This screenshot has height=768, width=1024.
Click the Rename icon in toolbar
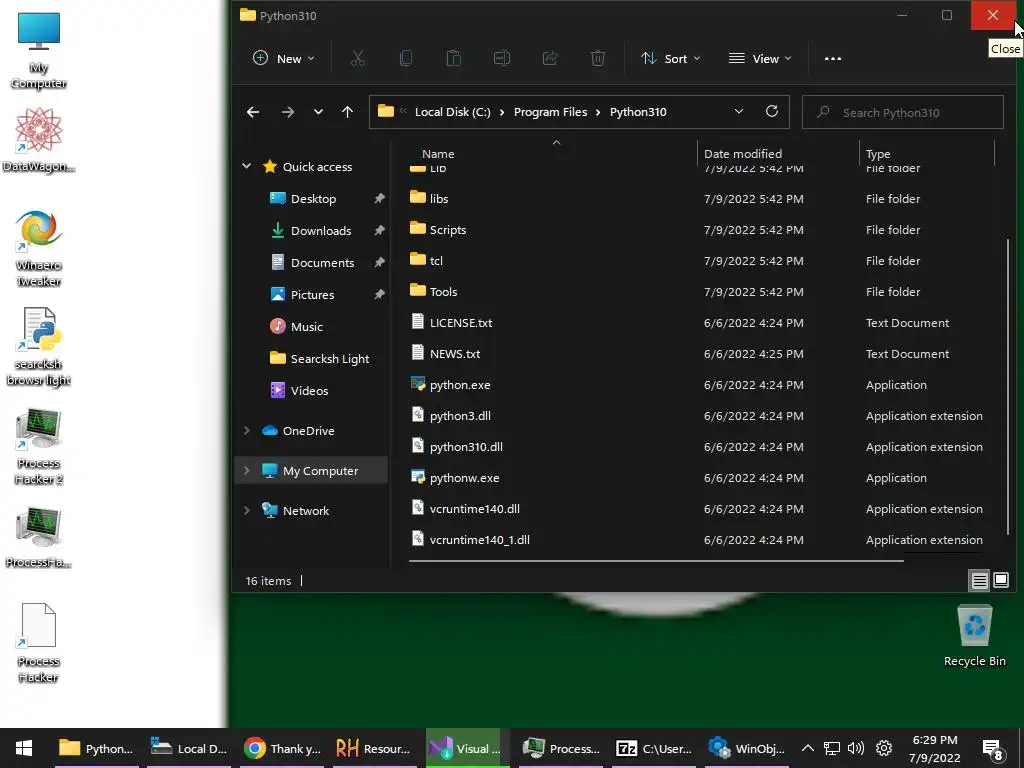pyautogui.click(x=502, y=59)
